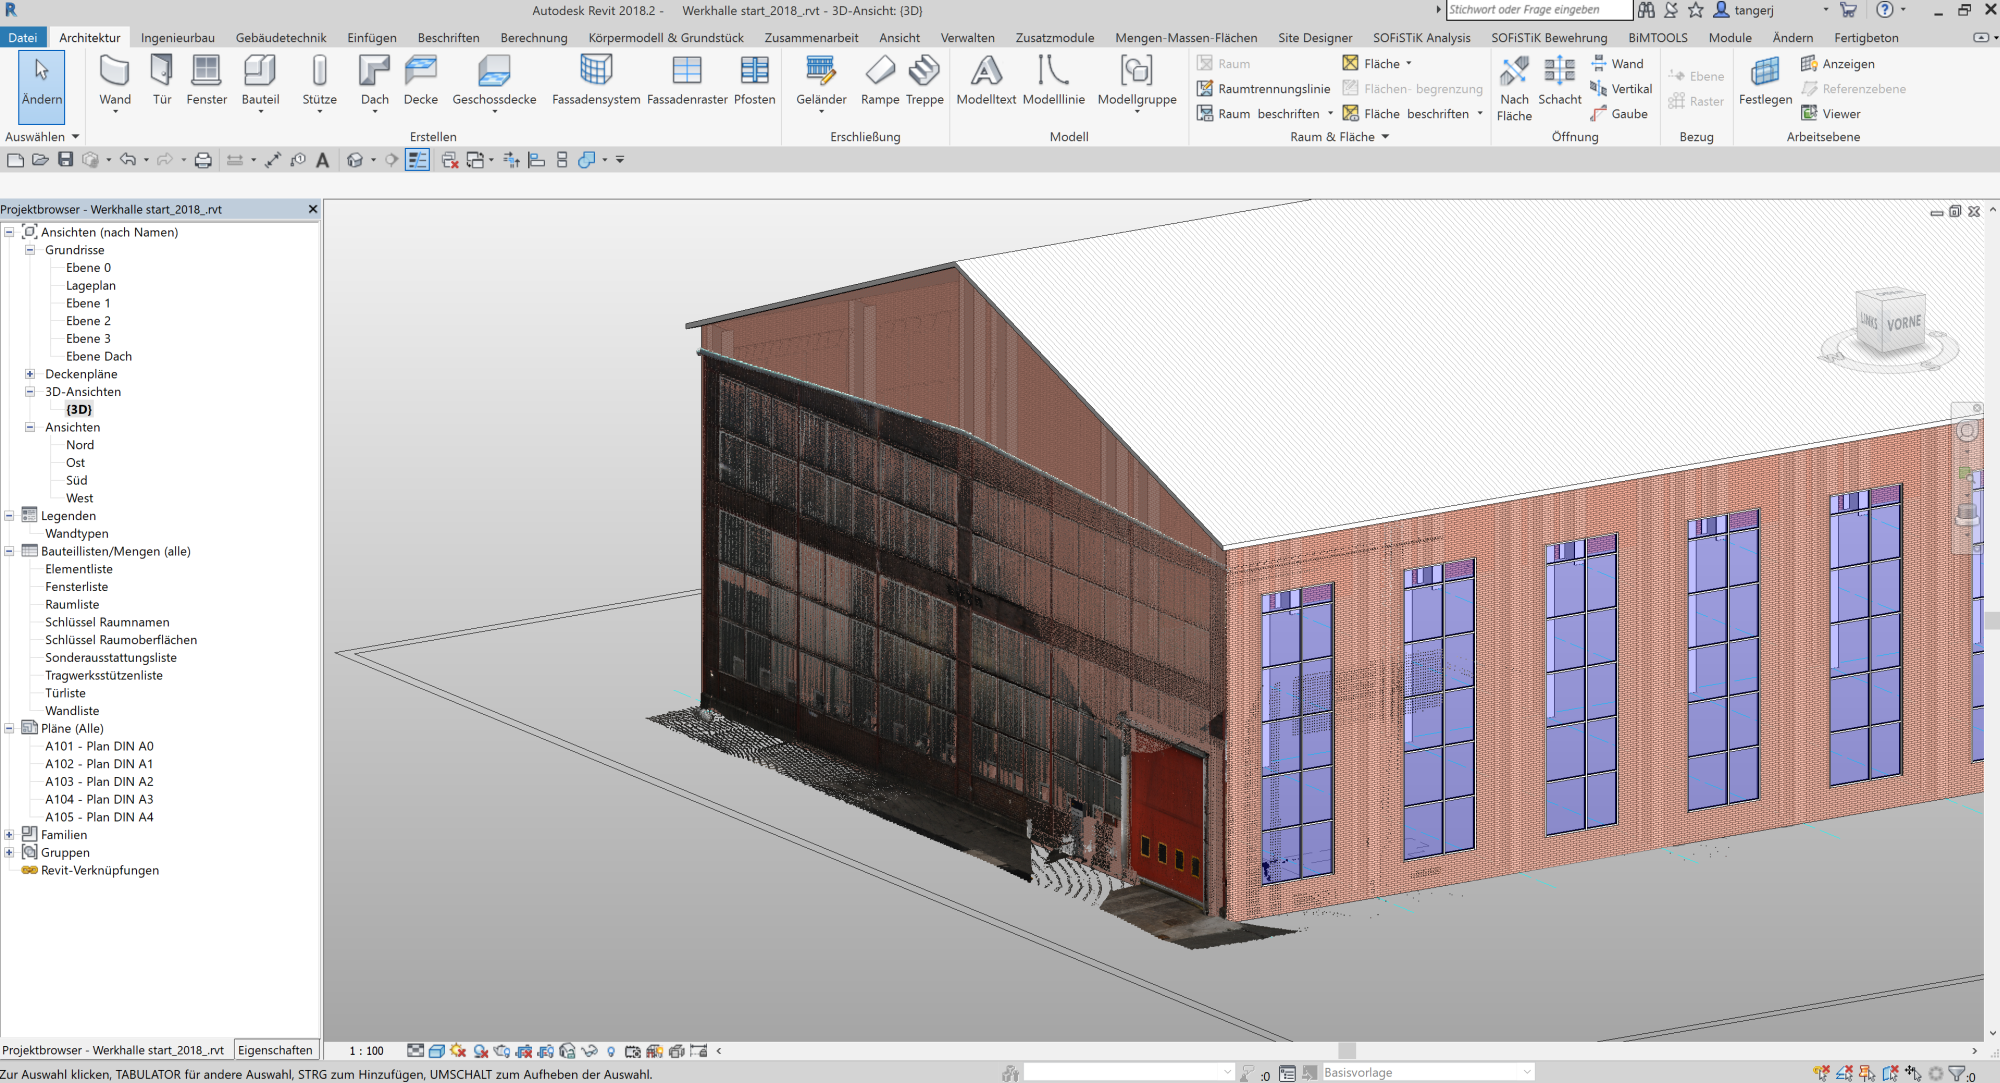Select the Schacht opening tool
Viewport: 2000px width, 1083px height.
click(1559, 80)
